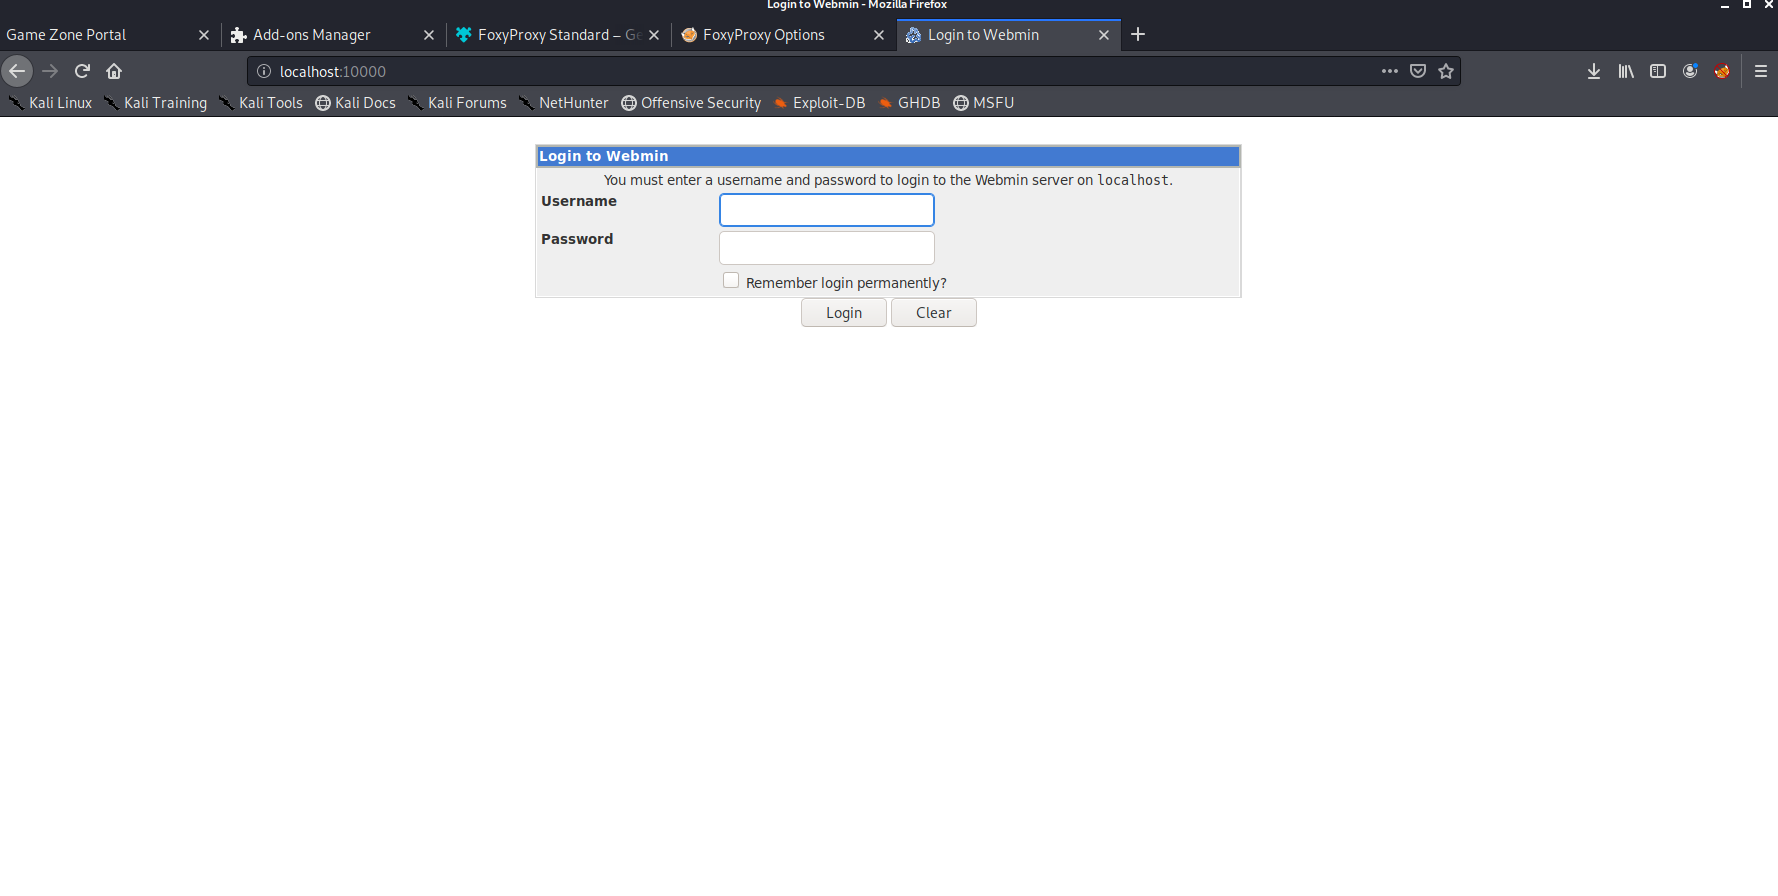
Task: Maximize the Firefox window
Action: [x=1747, y=5]
